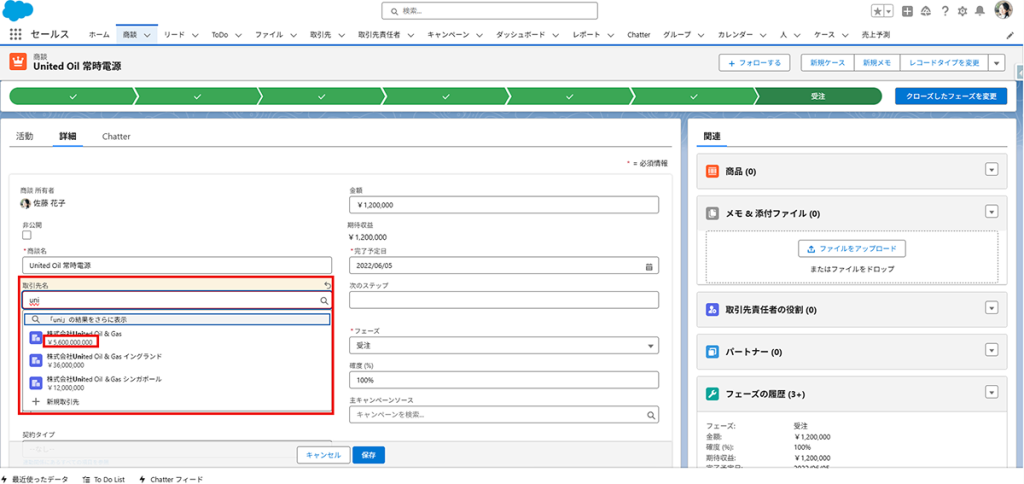Select the 詳細 tab
Image resolution: width=1024 pixels, height=484 pixels.
(x=68, y=137)
